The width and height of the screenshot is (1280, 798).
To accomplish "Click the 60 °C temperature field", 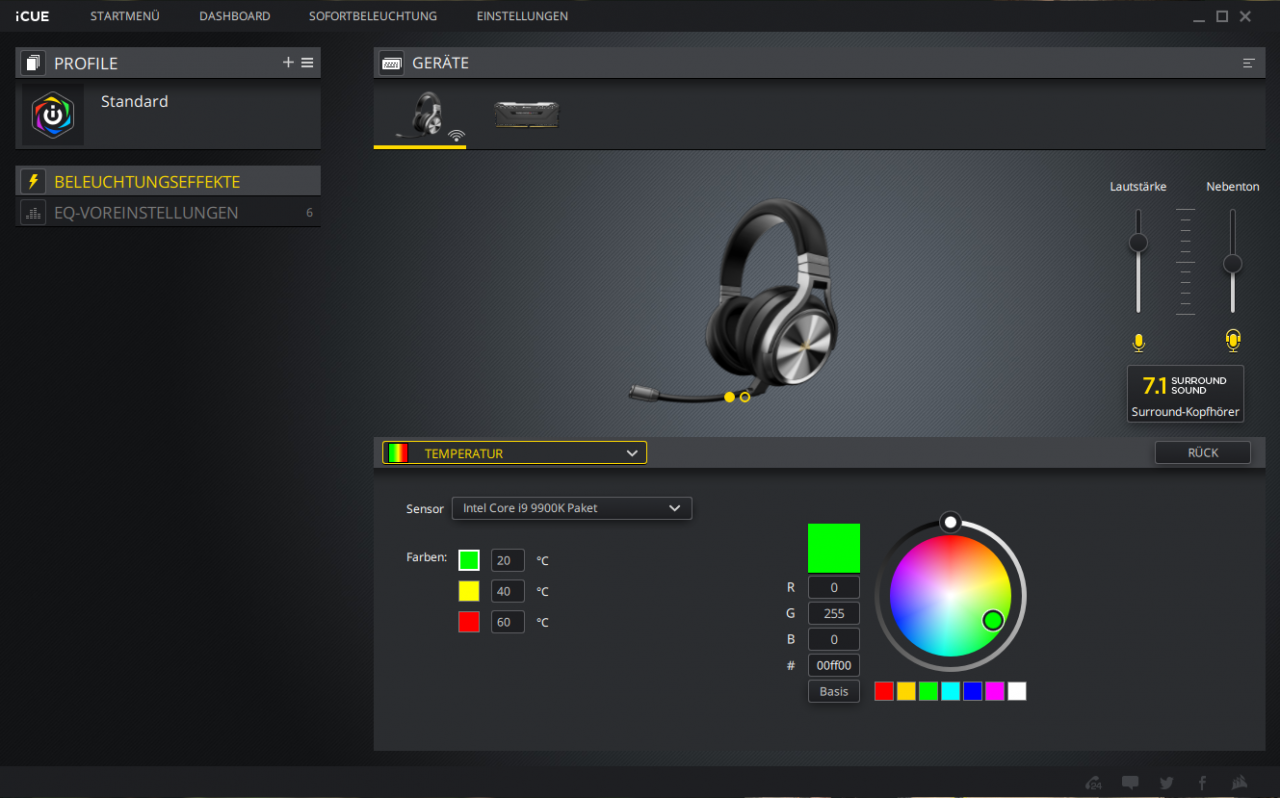I will (508, 622).
